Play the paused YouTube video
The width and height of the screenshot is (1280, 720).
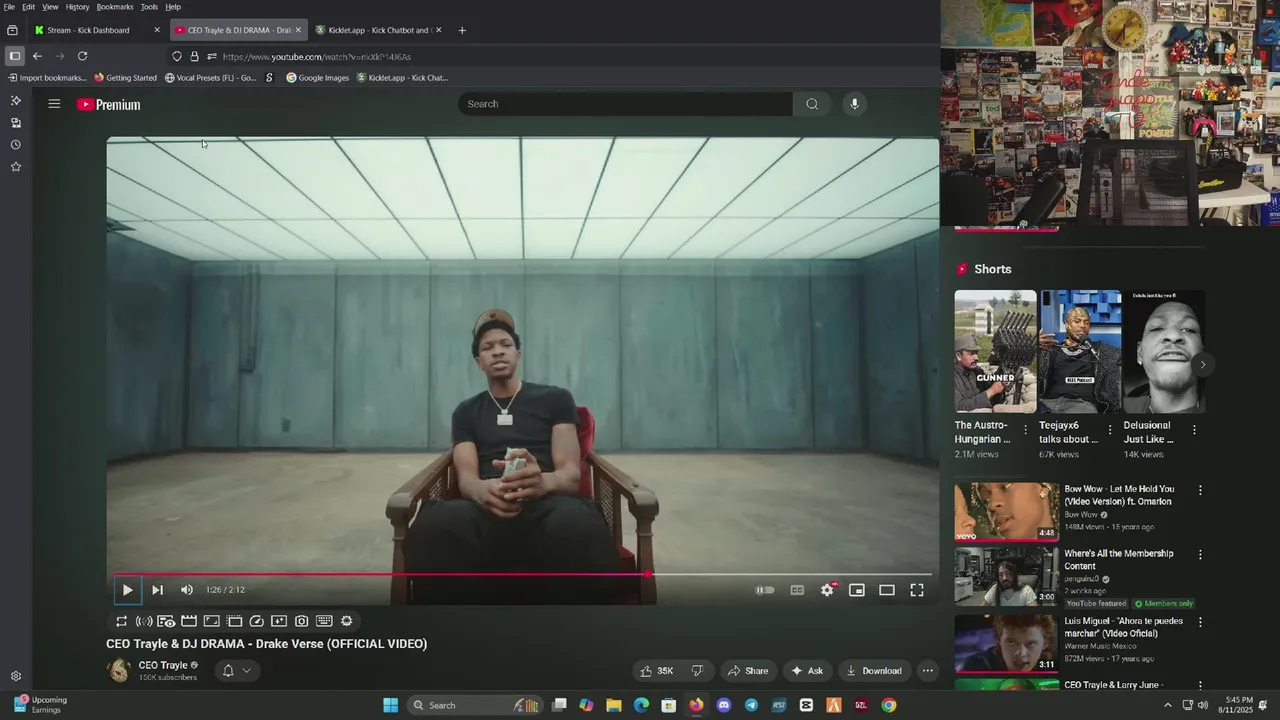127,590
